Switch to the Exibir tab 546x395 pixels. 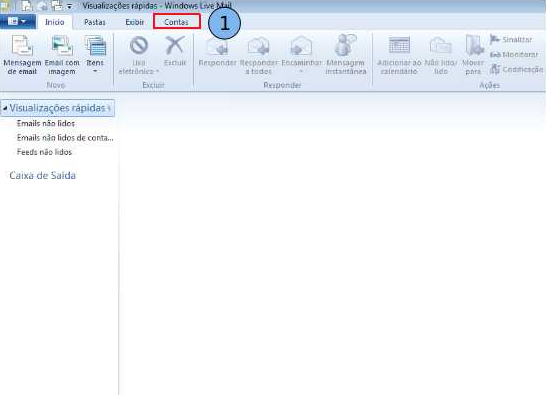[135, 22]
